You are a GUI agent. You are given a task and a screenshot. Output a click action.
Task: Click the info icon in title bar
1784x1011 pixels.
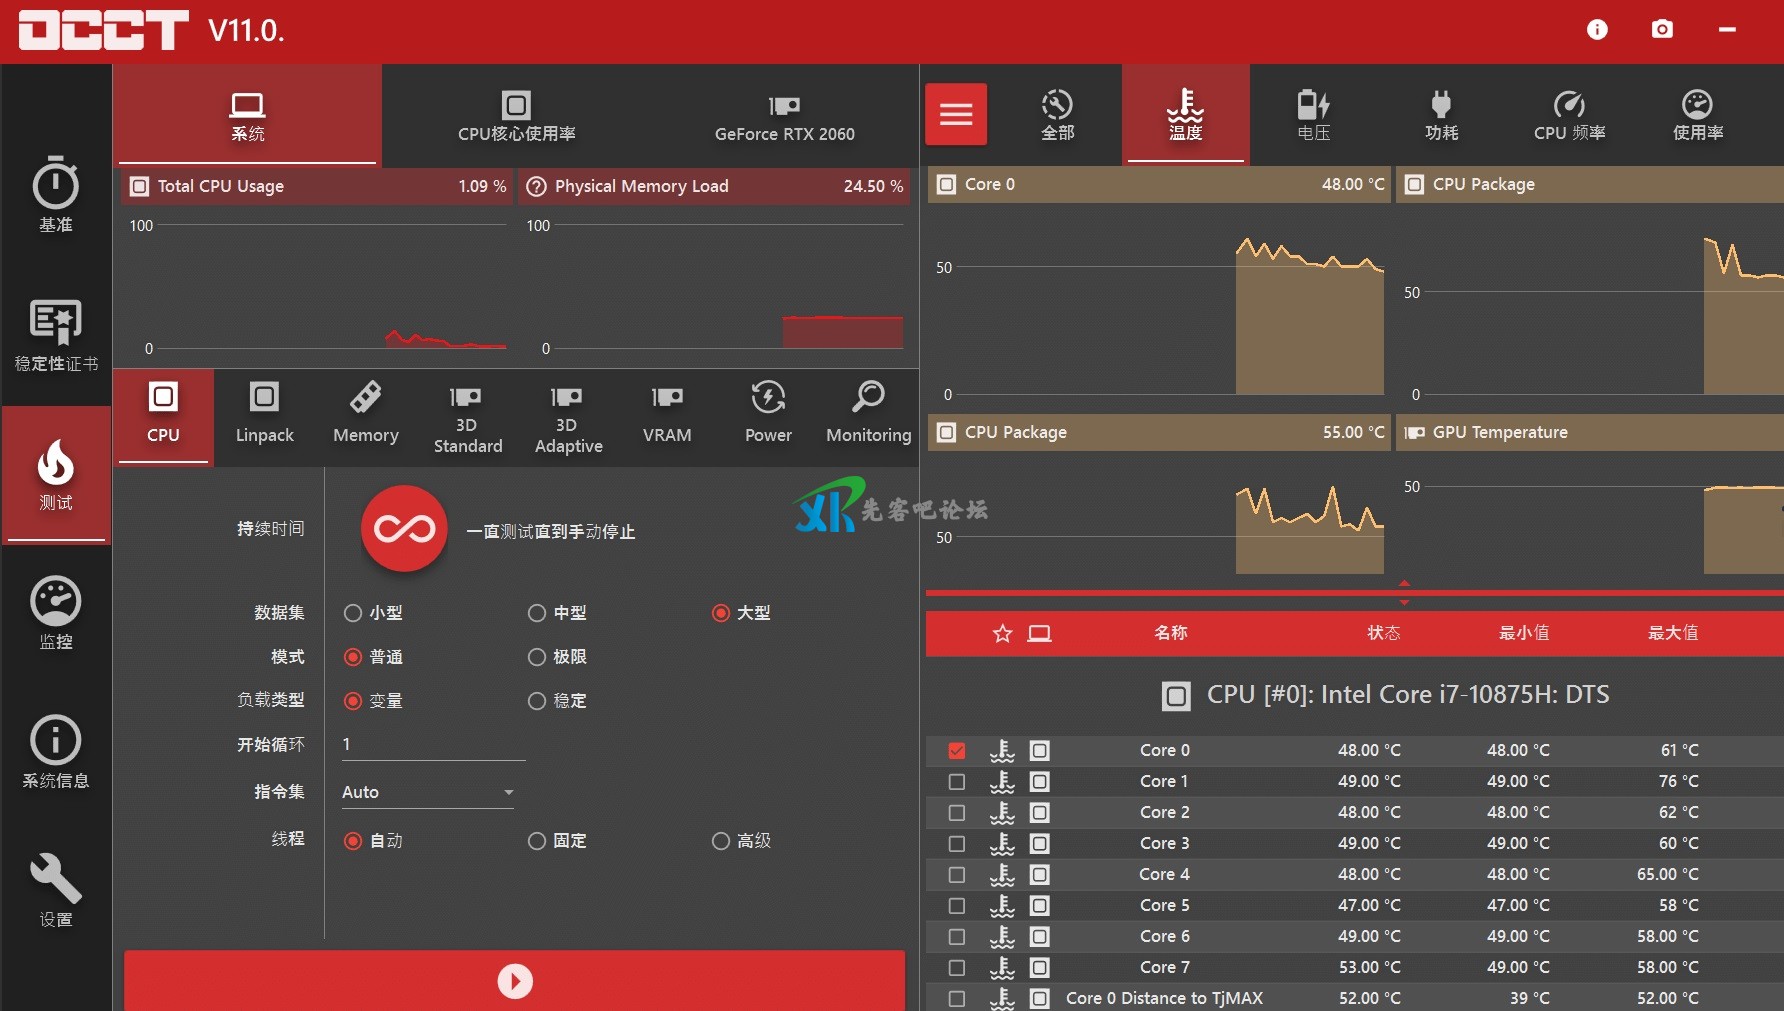pos(1597,30)
